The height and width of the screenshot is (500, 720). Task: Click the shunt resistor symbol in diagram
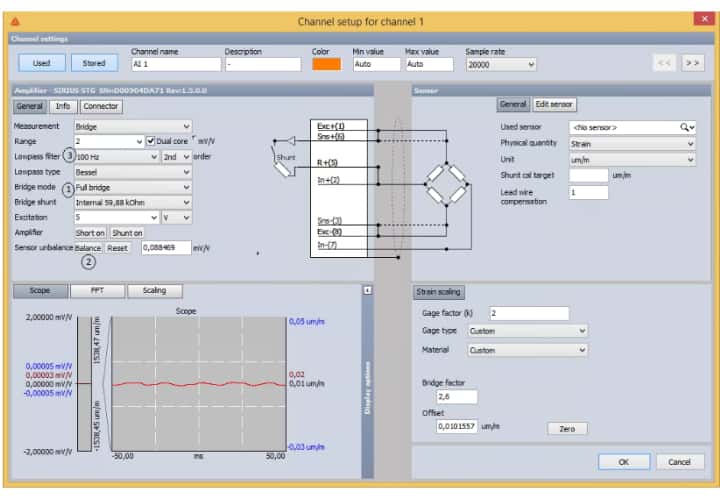(287, 163)
